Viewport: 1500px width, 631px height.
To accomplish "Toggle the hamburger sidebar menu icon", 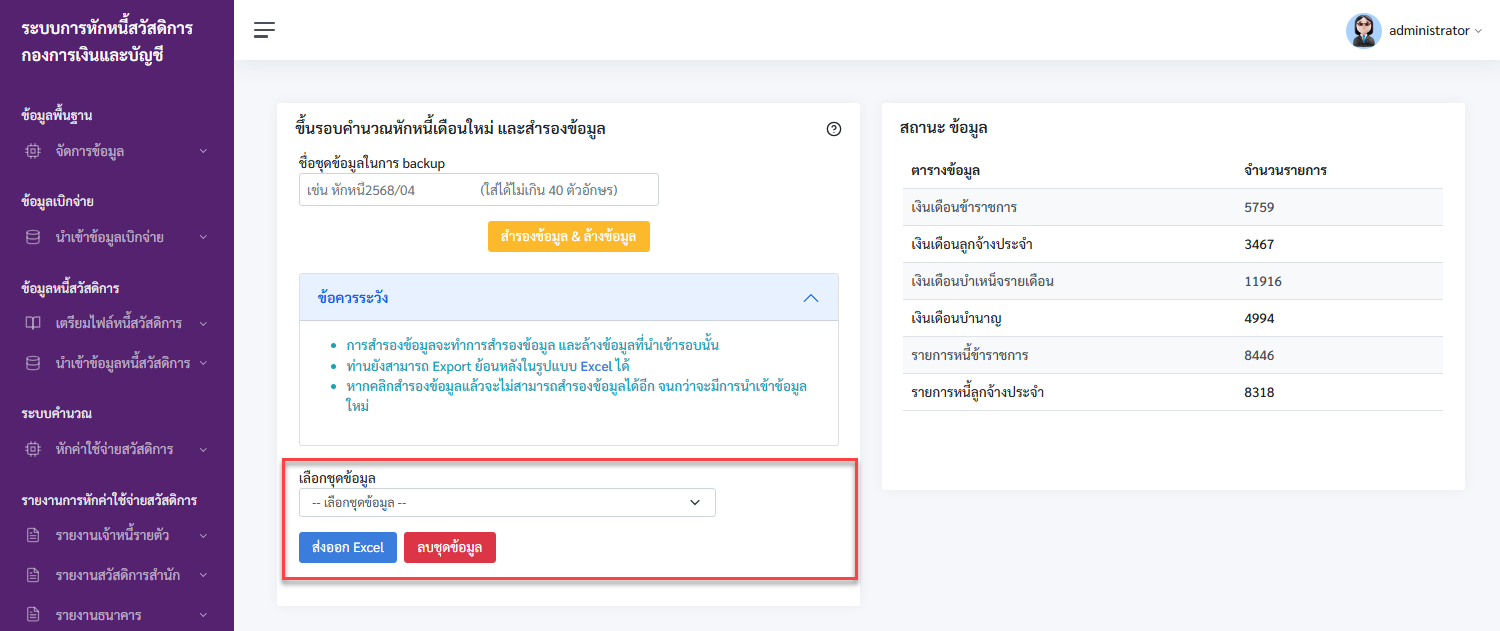I will click(264, 30).
